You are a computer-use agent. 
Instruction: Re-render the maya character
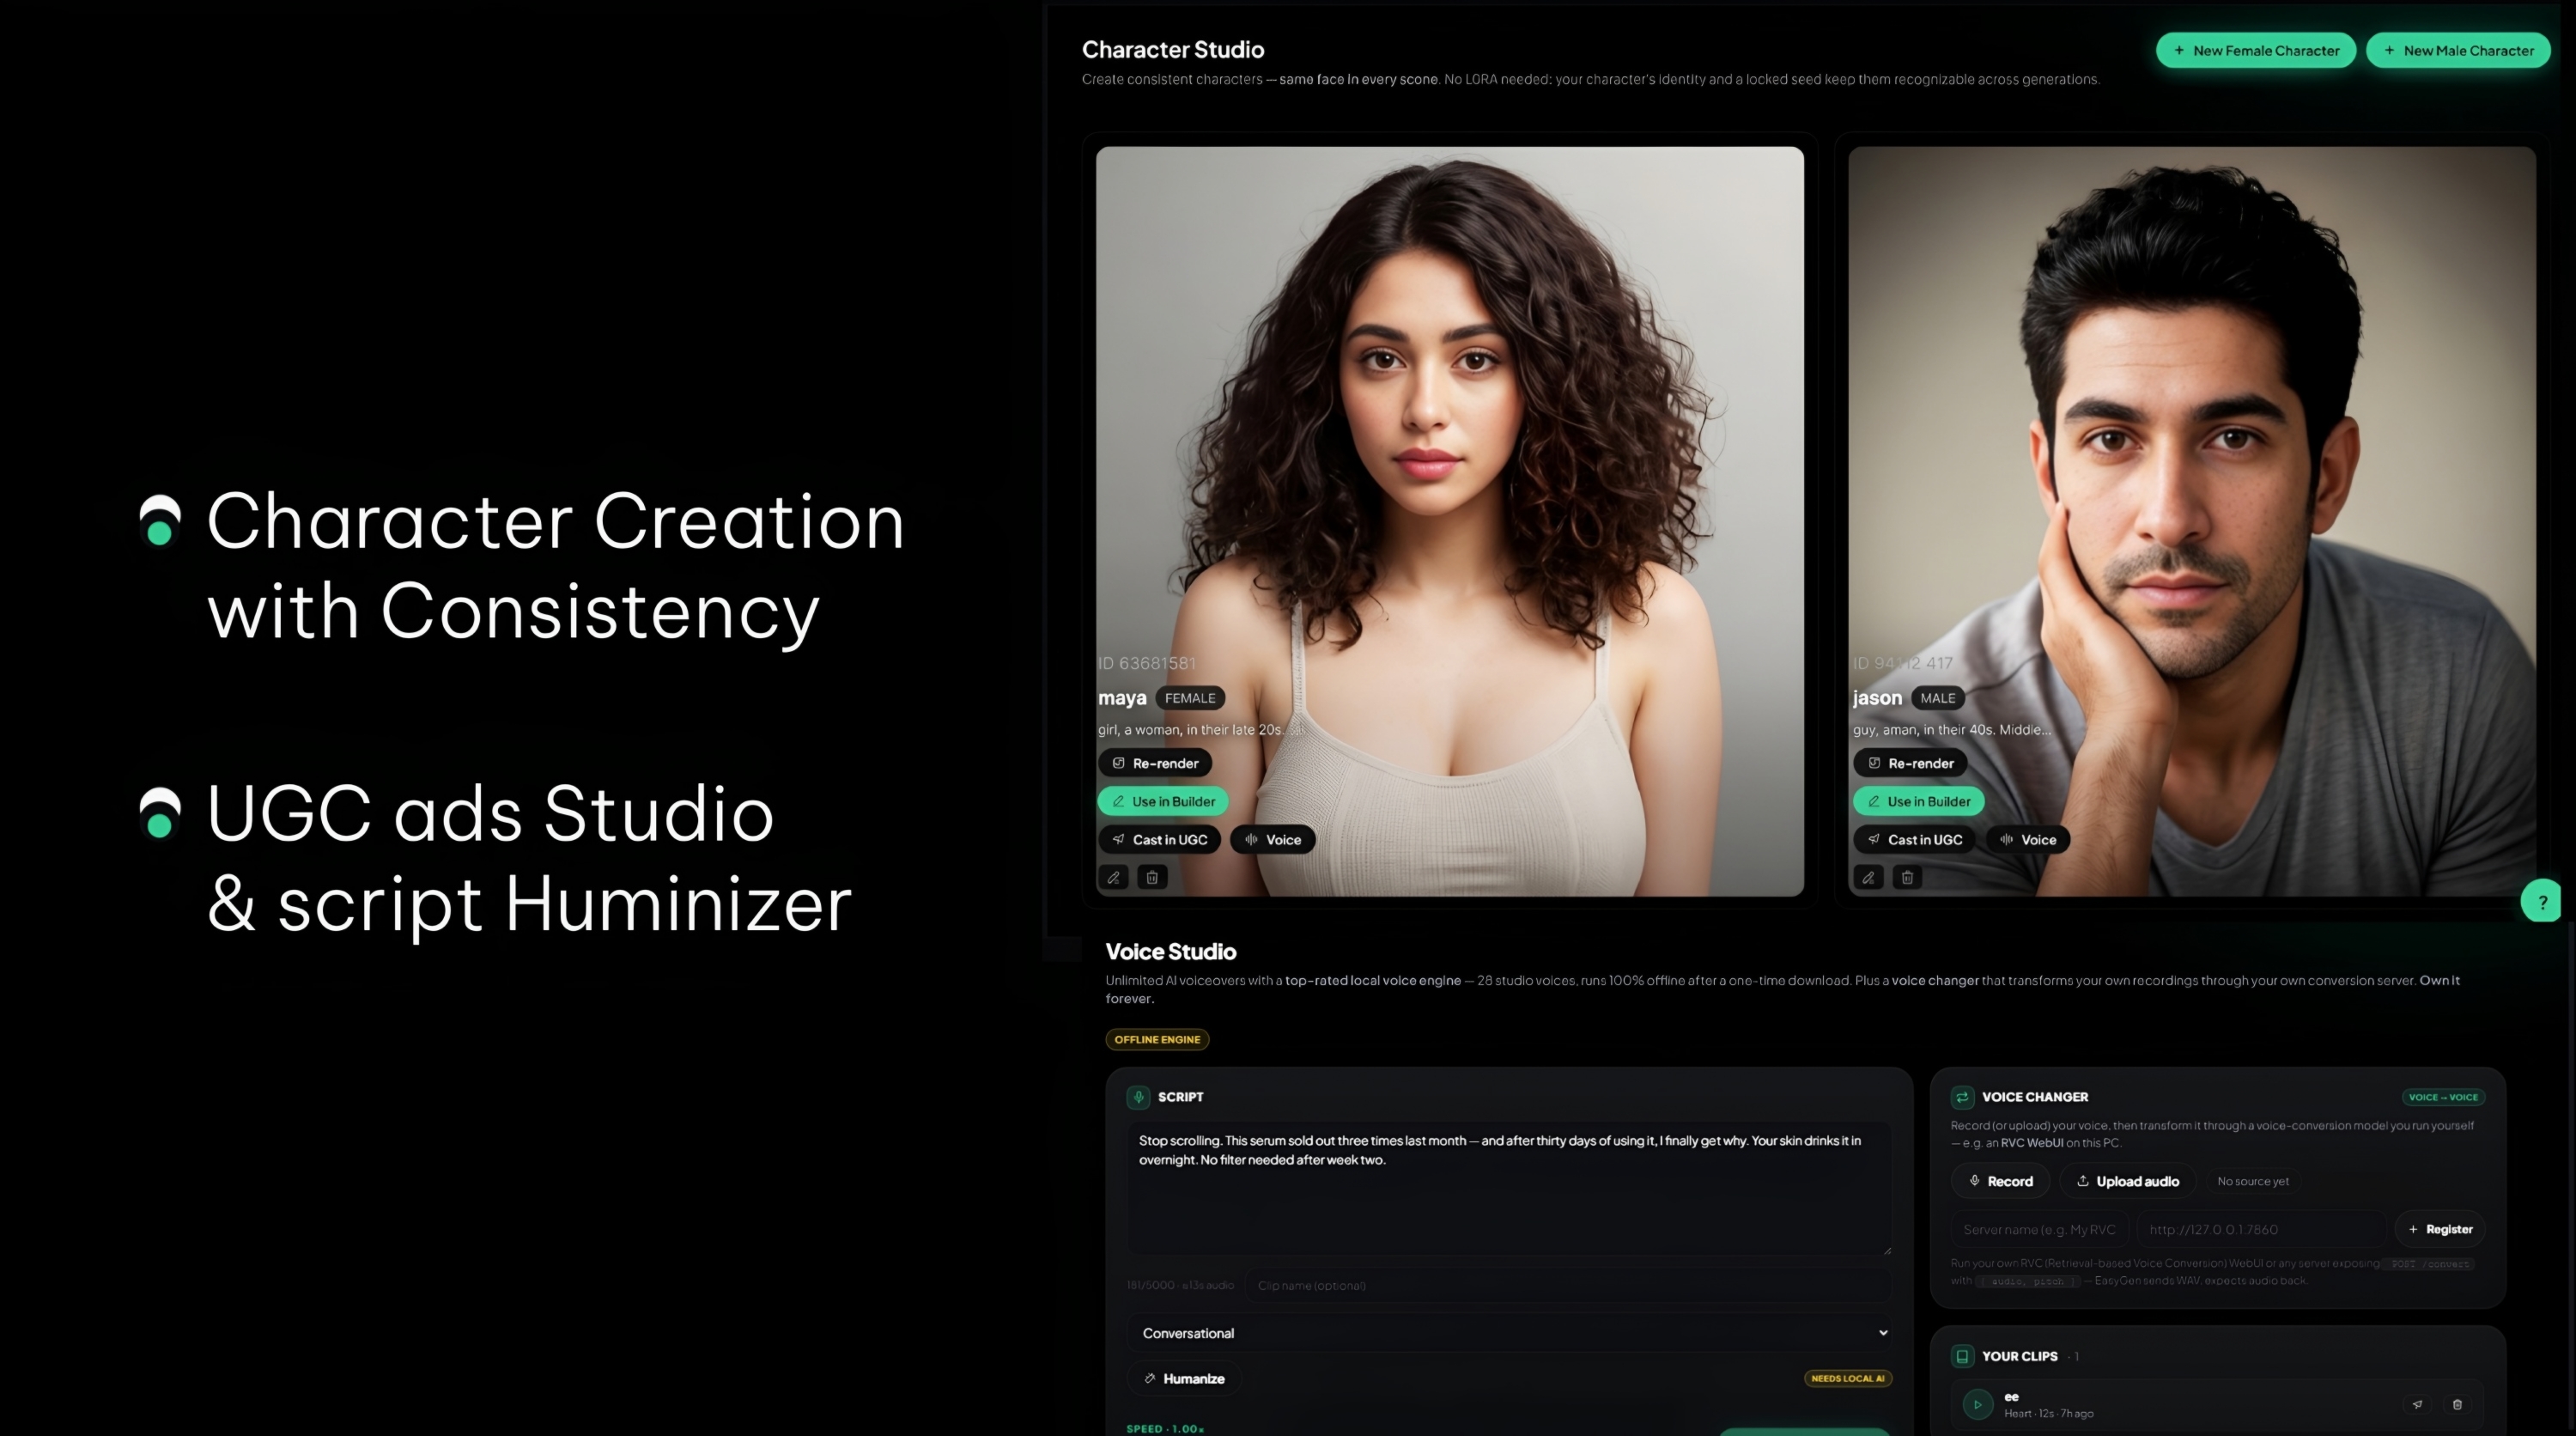click(1155, 763)
